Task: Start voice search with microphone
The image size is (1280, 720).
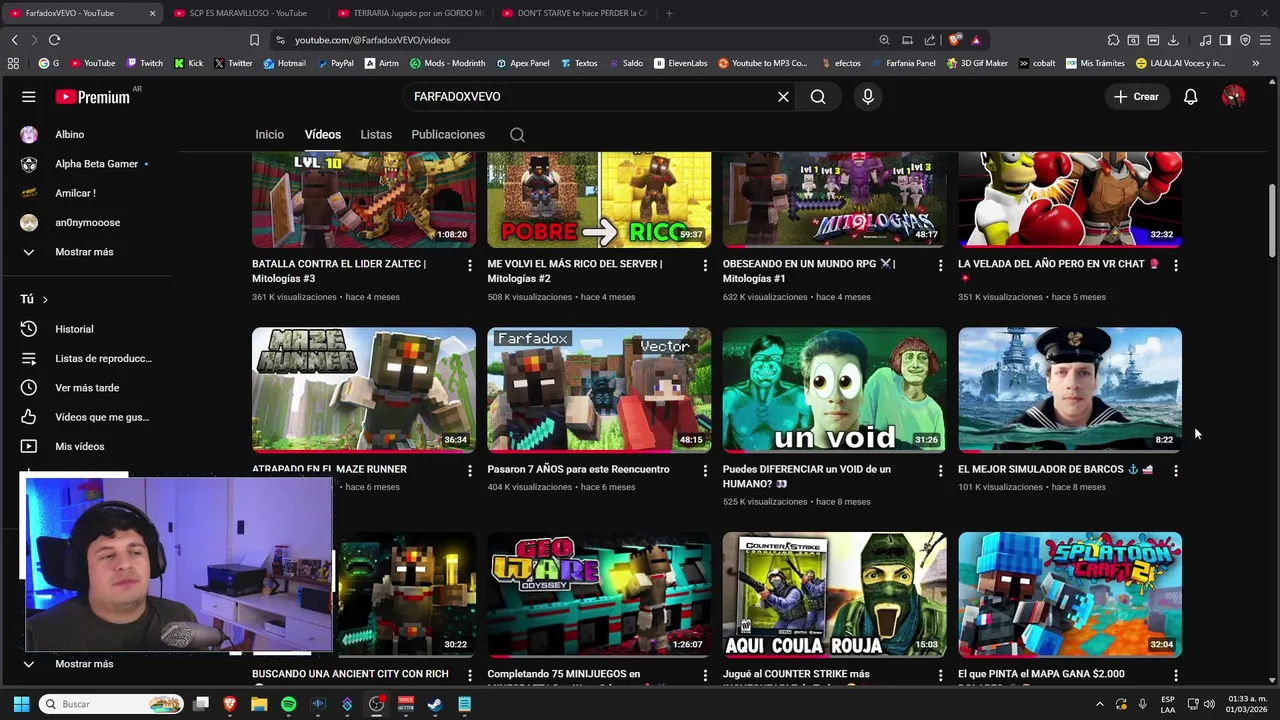Action: tap(868, 97)
